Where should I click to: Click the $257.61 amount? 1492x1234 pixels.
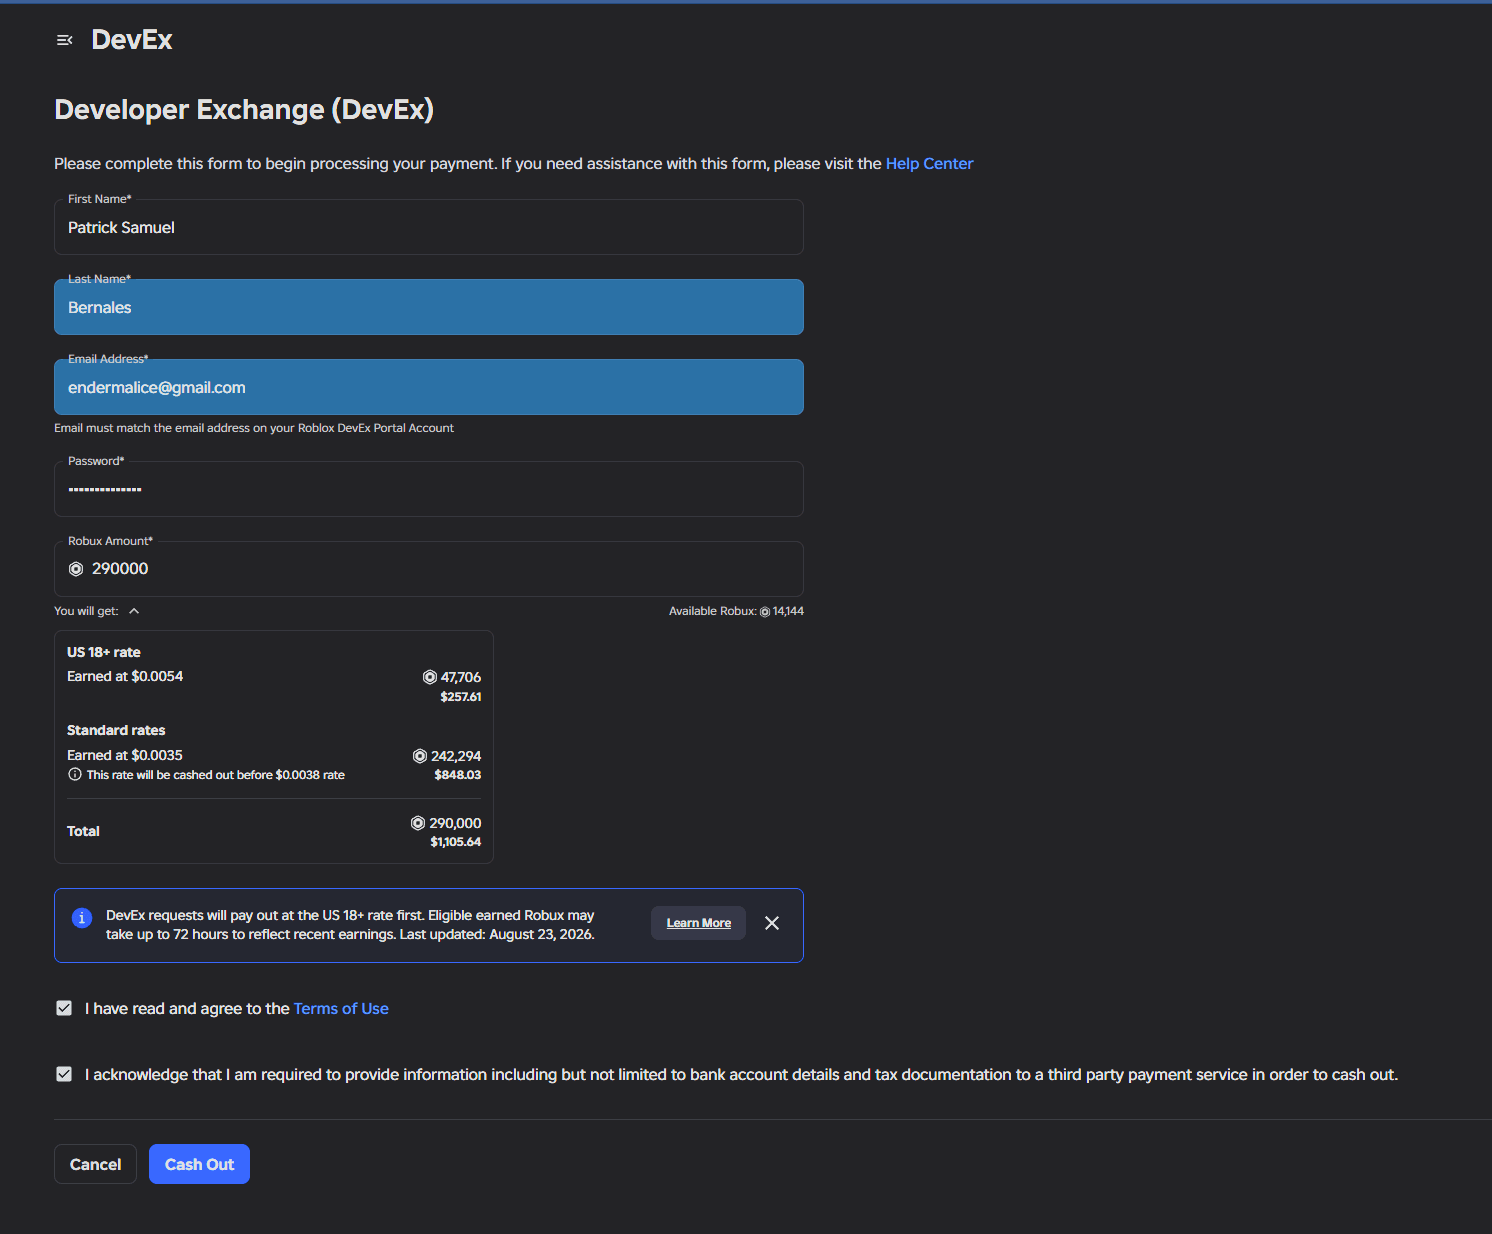(461, 697)
